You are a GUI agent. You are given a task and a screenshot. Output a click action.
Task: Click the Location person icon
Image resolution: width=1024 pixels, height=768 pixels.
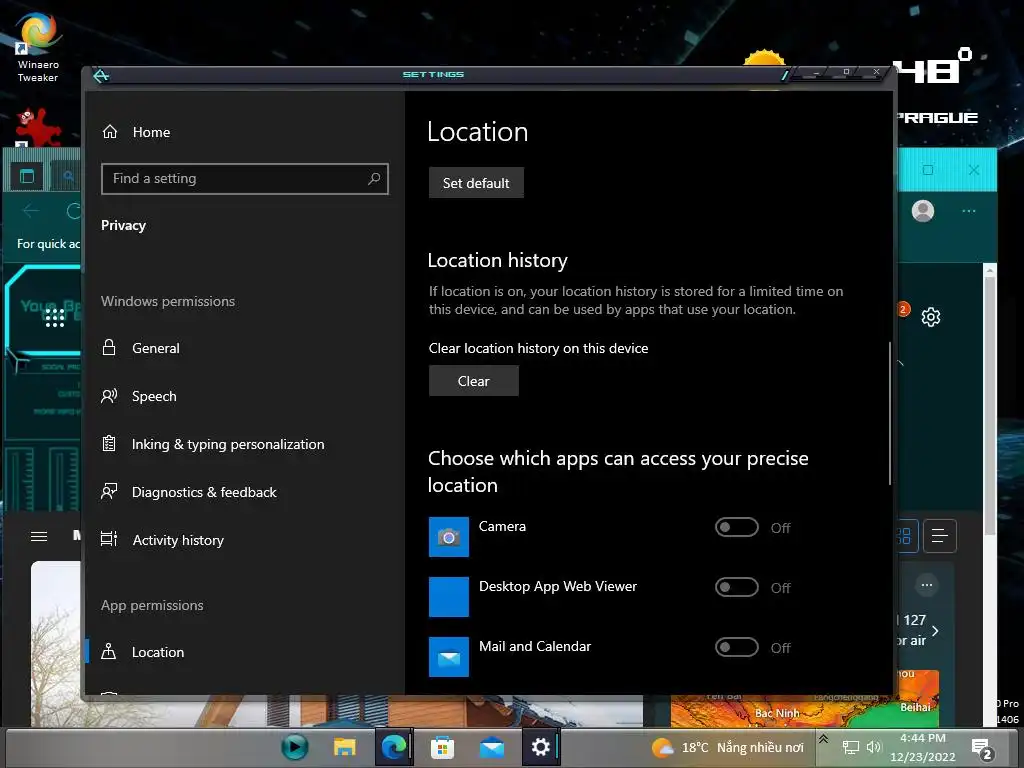[x=109, y=651]
